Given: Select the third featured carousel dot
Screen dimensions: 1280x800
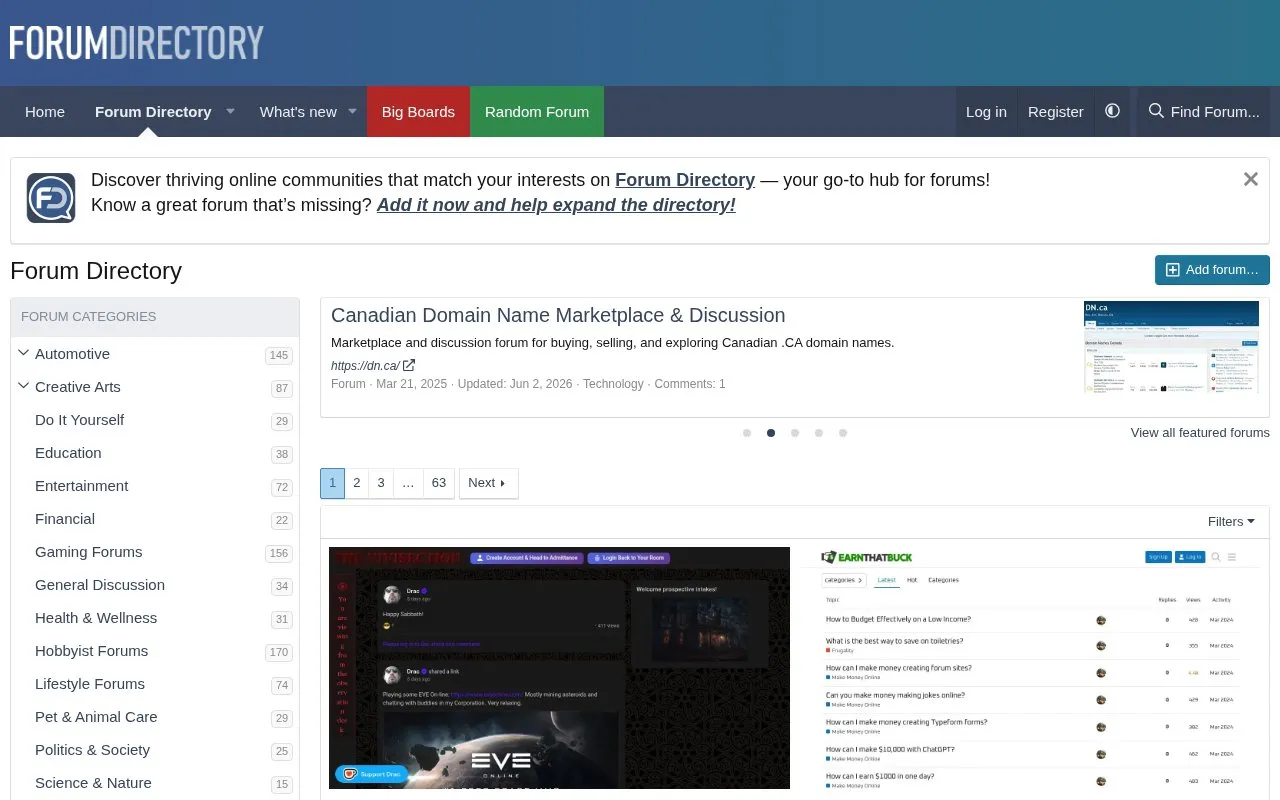Looking at the screenshot, I should coord(795,433).
